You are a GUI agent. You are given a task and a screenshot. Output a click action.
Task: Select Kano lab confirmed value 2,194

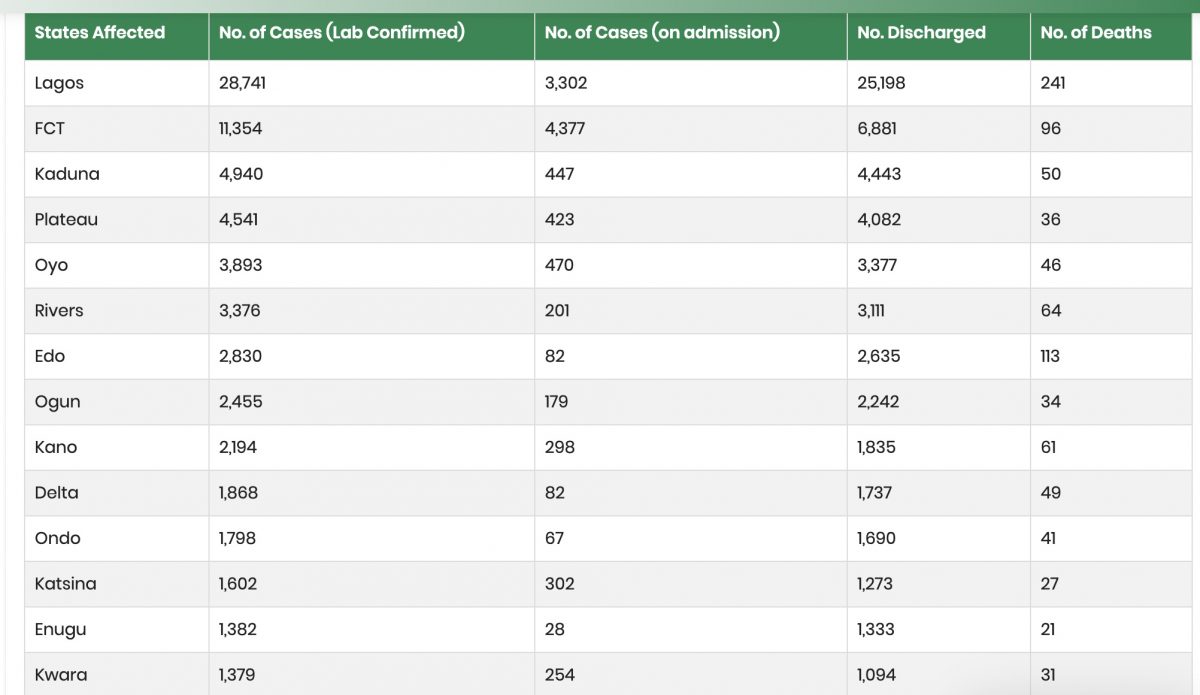tap(238, 447)
